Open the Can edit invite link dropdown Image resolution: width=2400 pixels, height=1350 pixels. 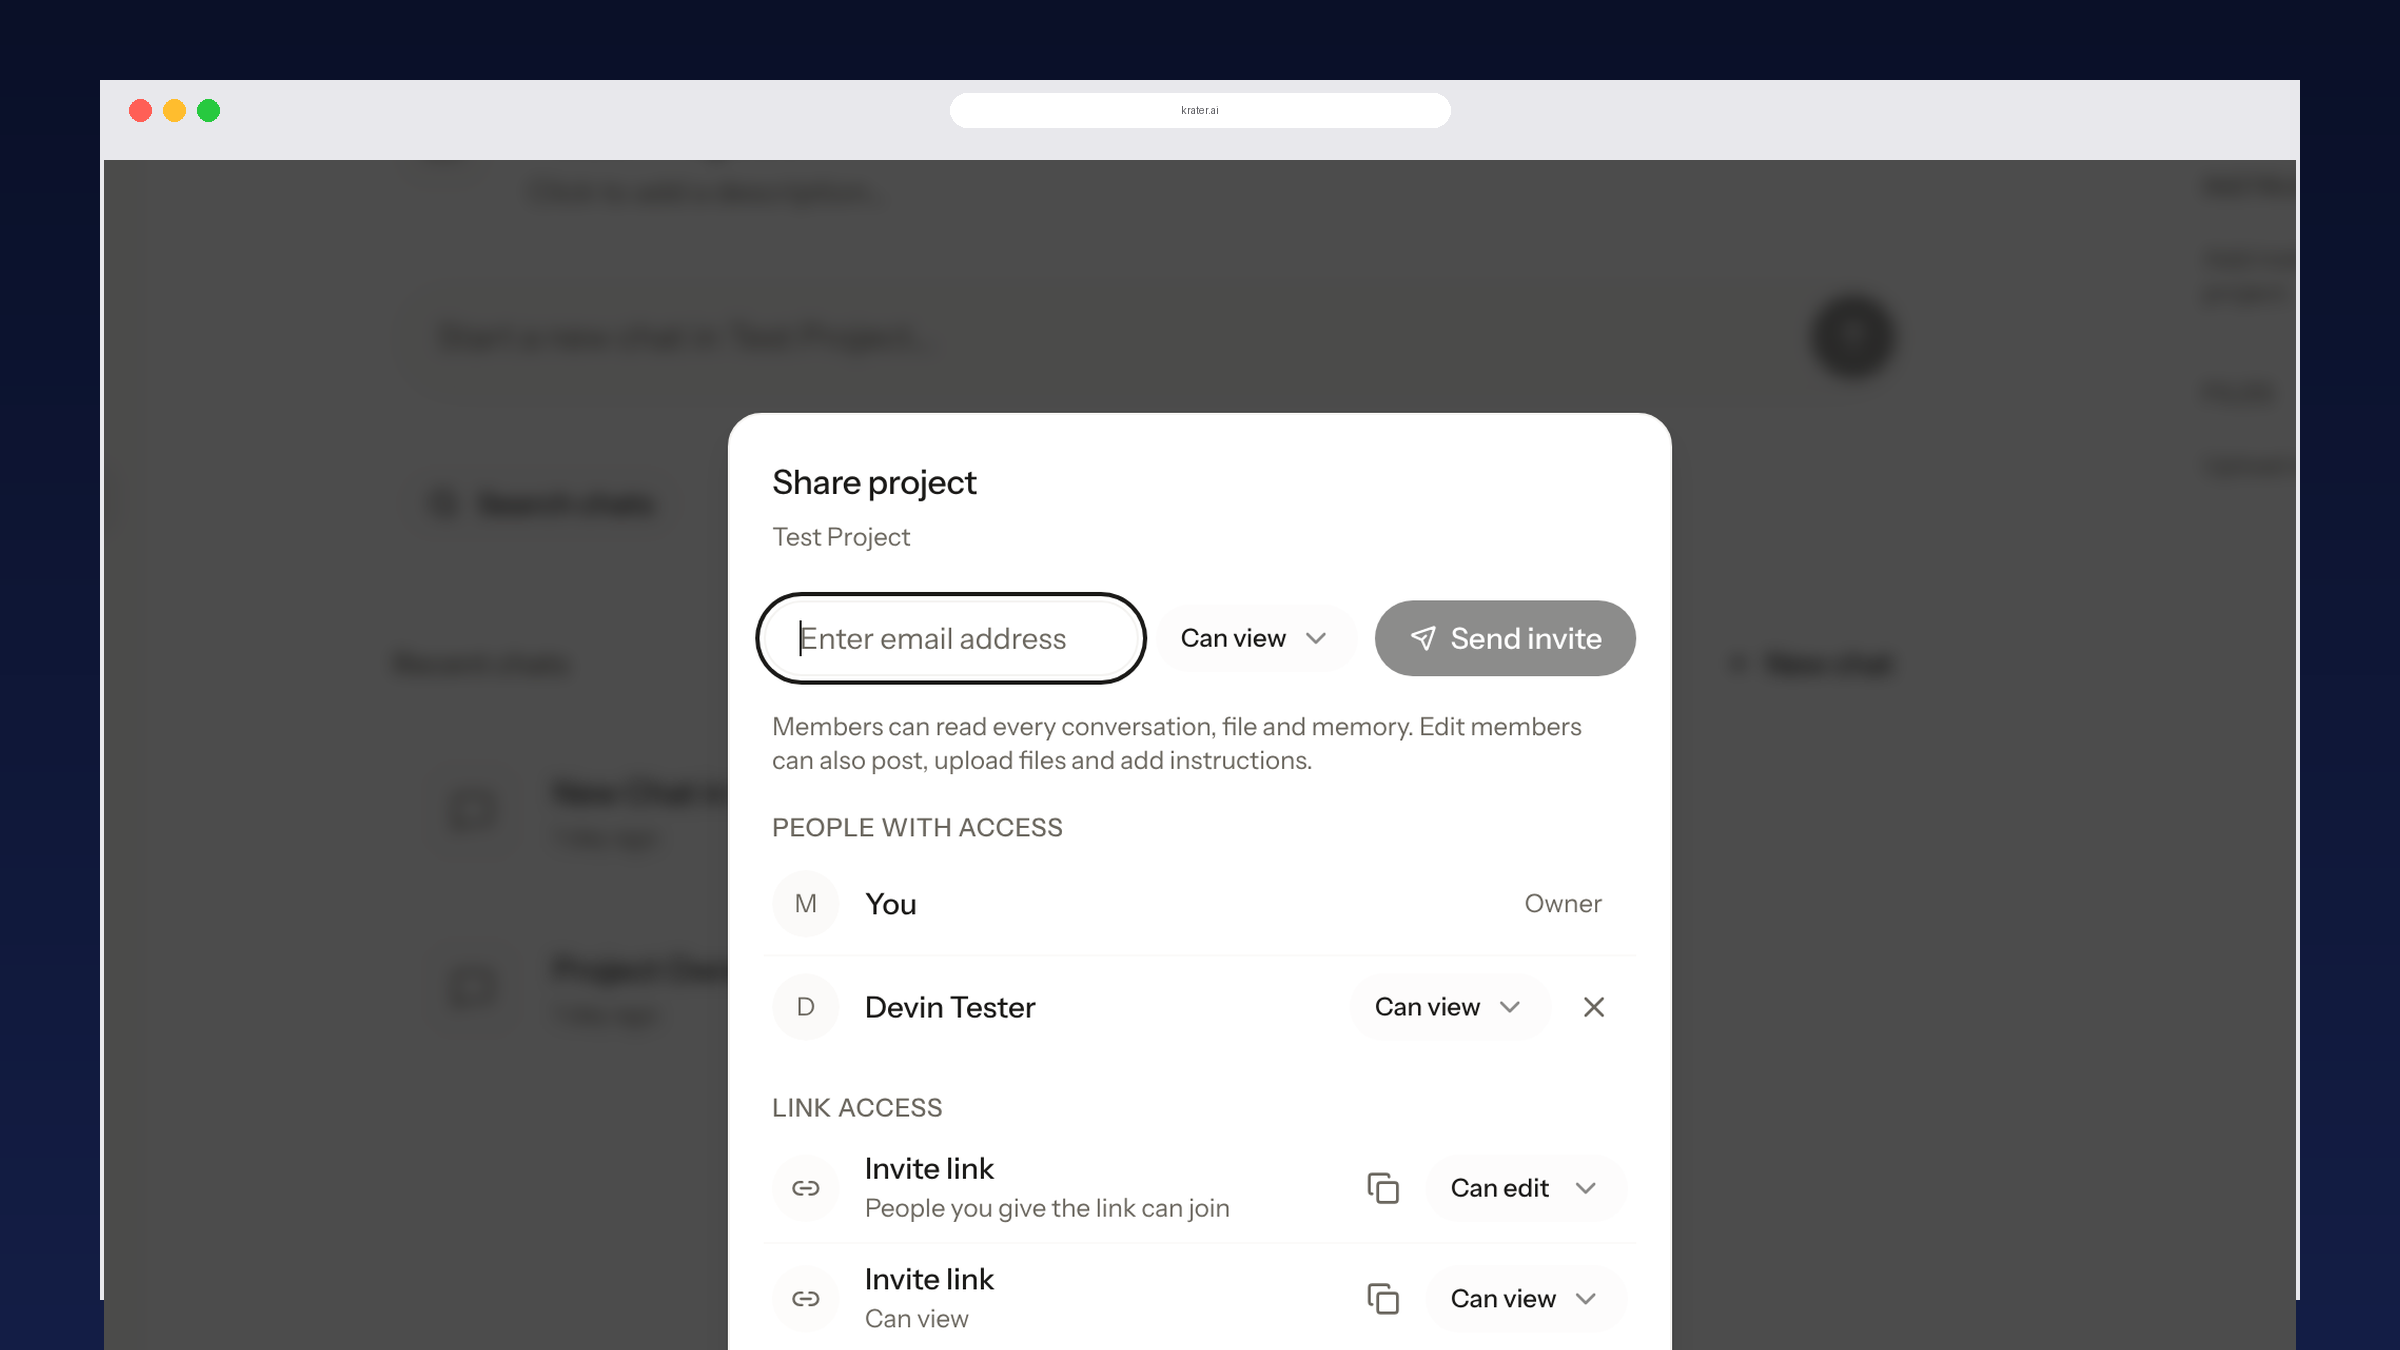pos(1525,1188)
